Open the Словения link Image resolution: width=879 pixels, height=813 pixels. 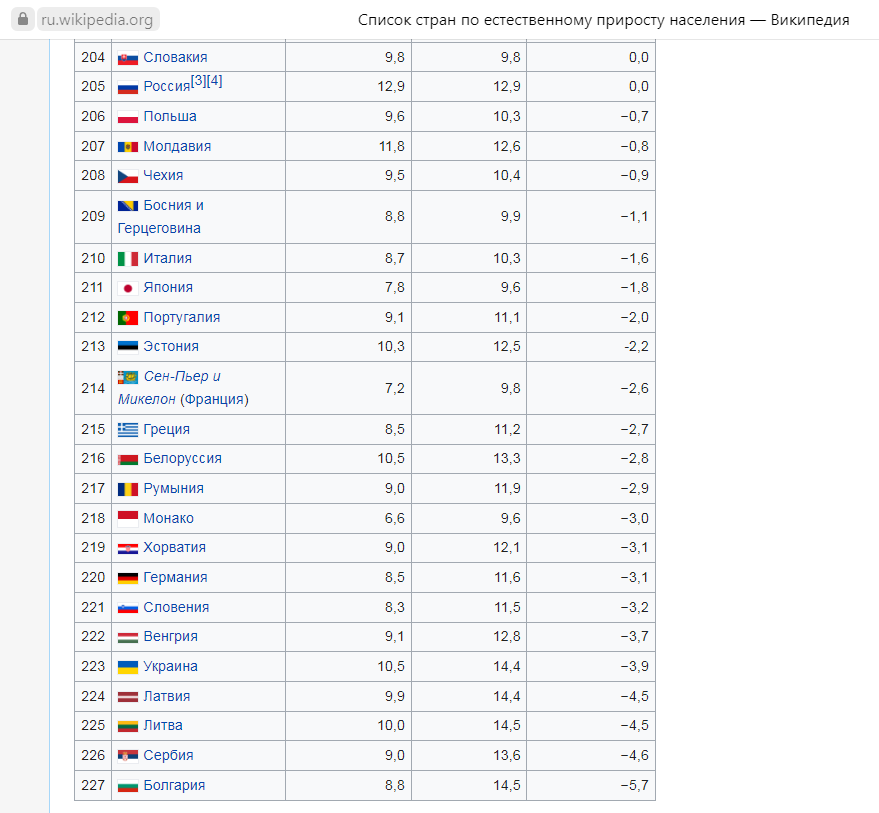click(x=176, y=607)
